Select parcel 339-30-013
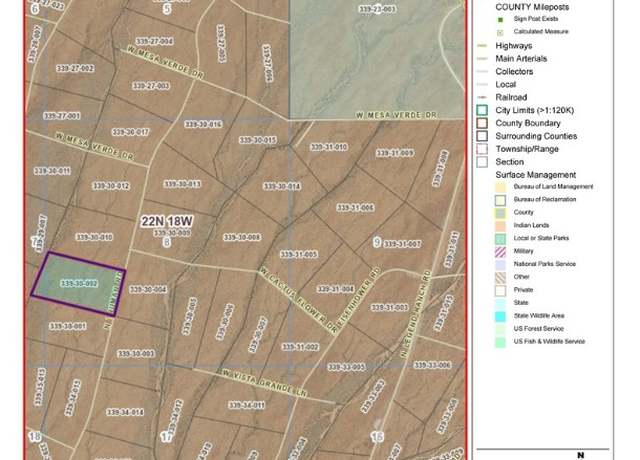 182,184
